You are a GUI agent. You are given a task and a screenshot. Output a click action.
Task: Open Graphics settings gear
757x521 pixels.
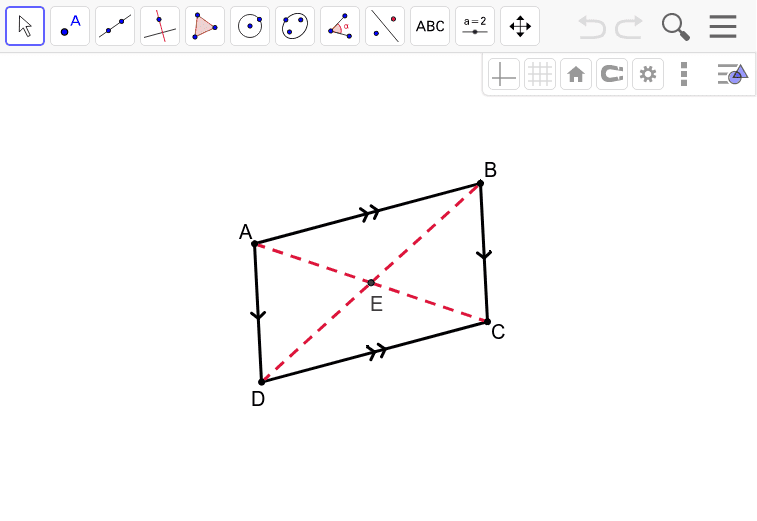click(648, 74)
